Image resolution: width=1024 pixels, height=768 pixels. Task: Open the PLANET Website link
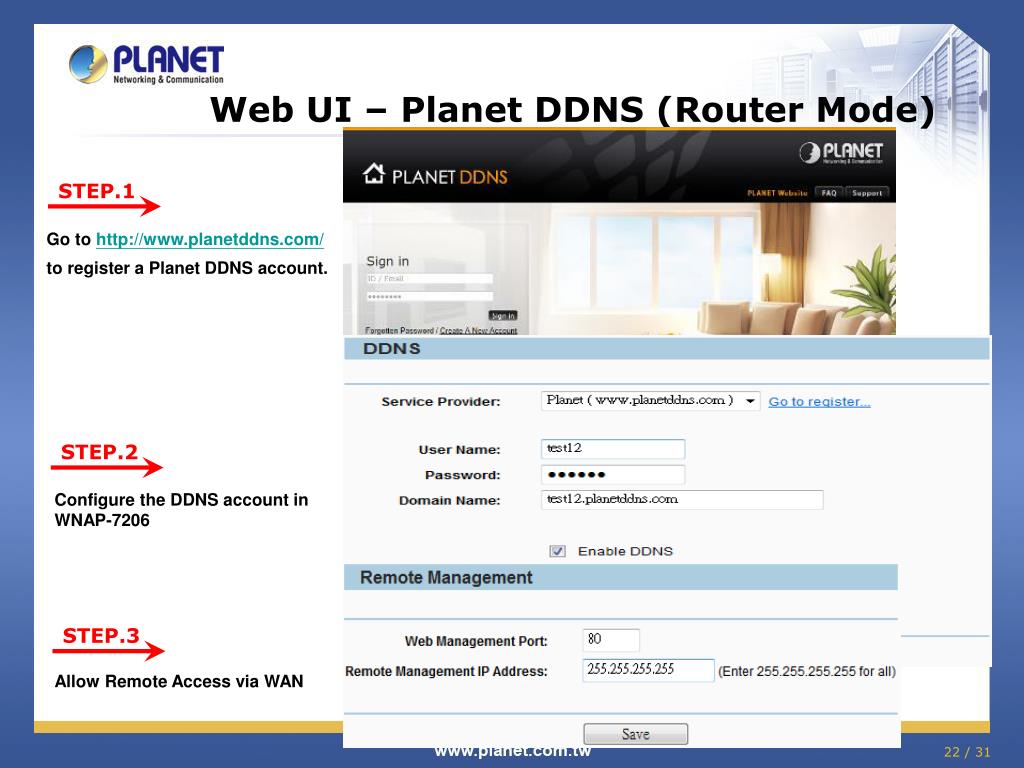point(777,193)
